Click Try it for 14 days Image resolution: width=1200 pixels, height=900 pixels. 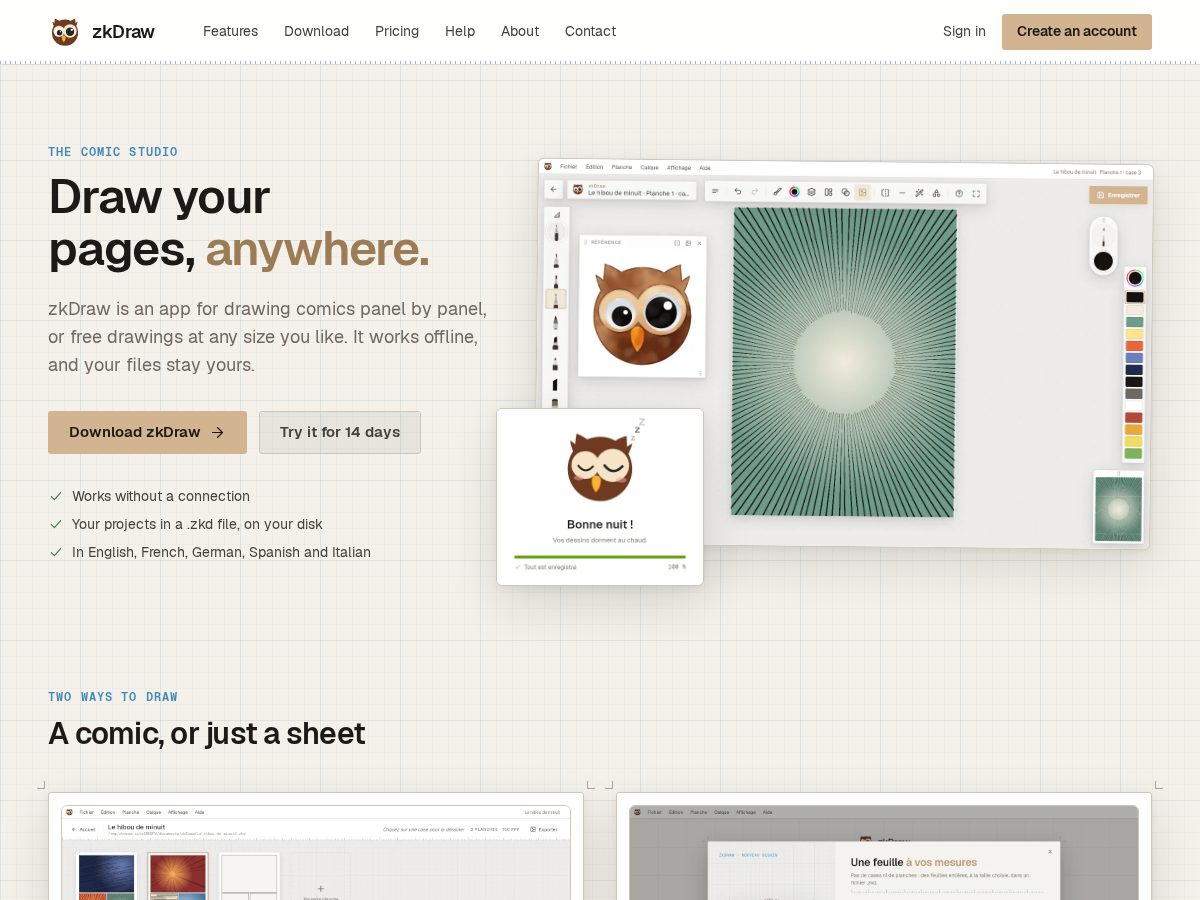(x=340, y=432)
